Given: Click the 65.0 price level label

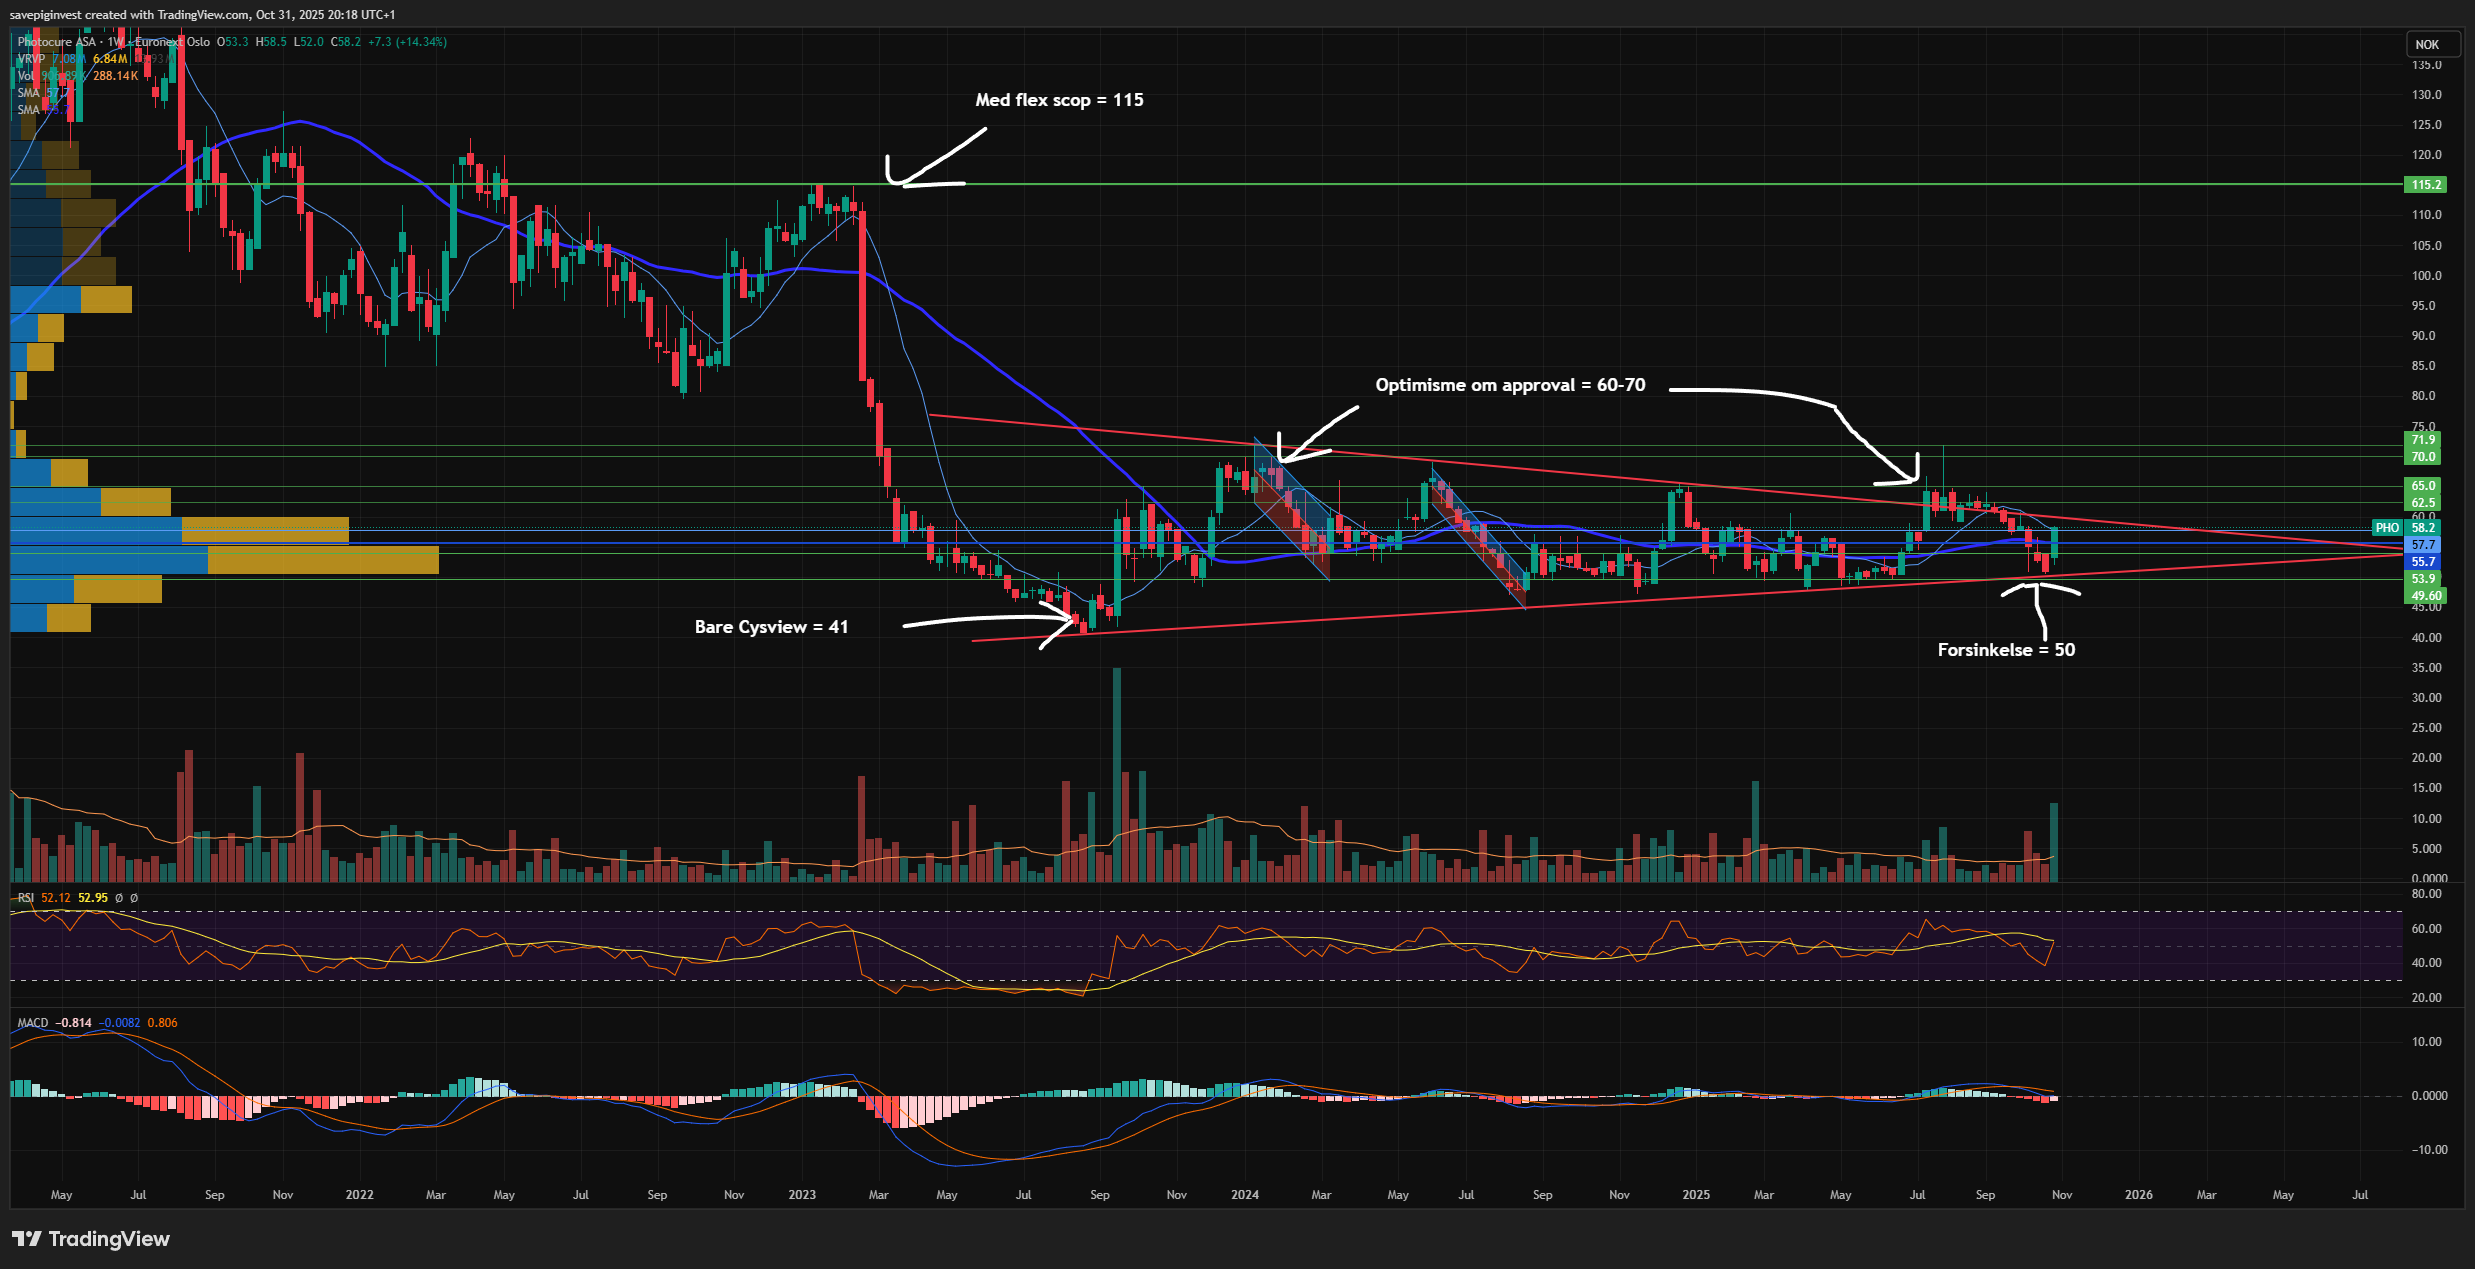Looking at the screenshot, I should [x=2423, y=486].
